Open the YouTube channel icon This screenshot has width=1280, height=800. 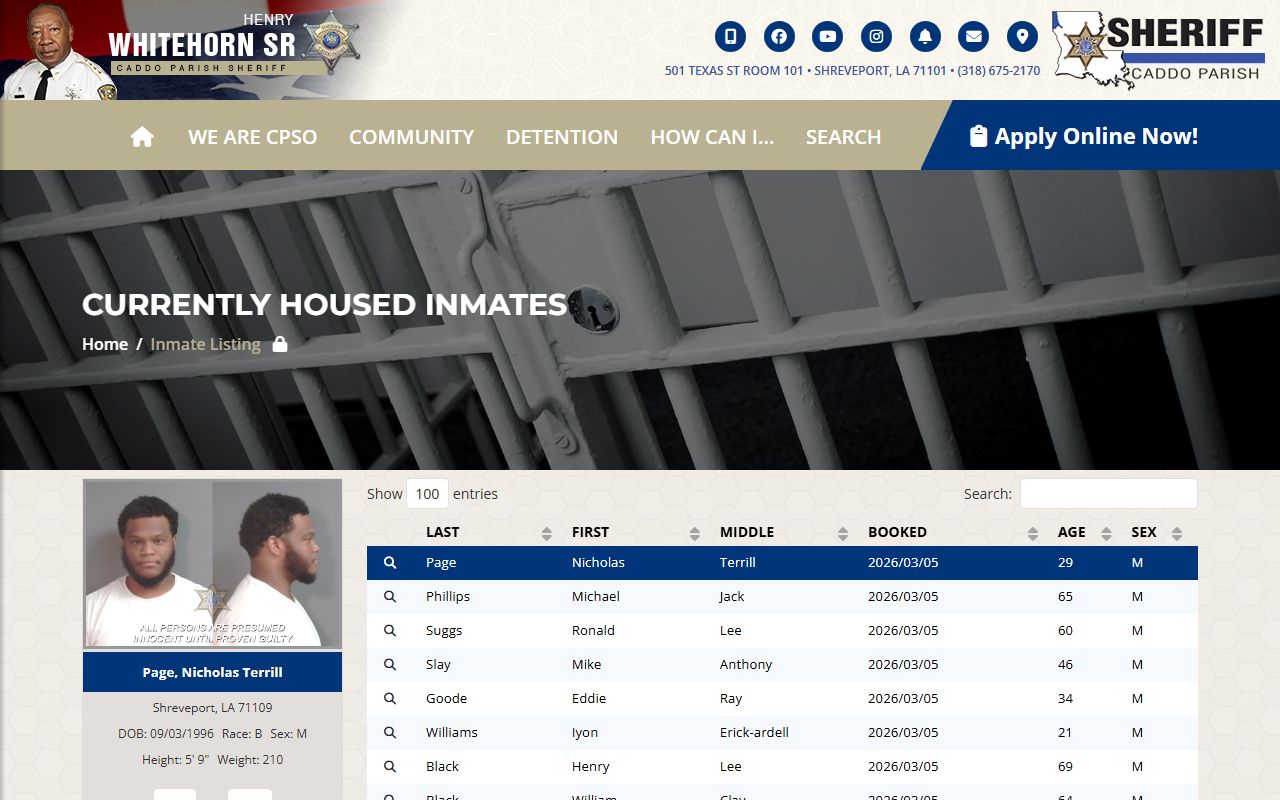(x=828, y=37)
